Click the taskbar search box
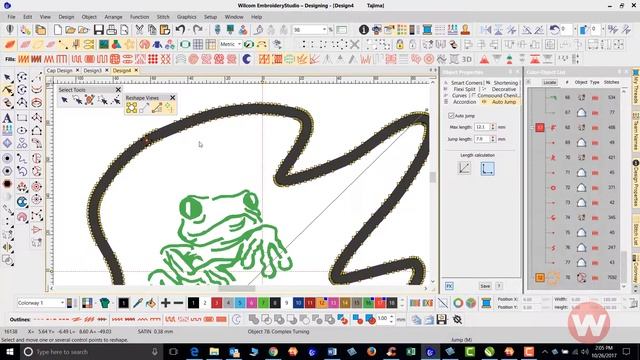 (91, 351)
